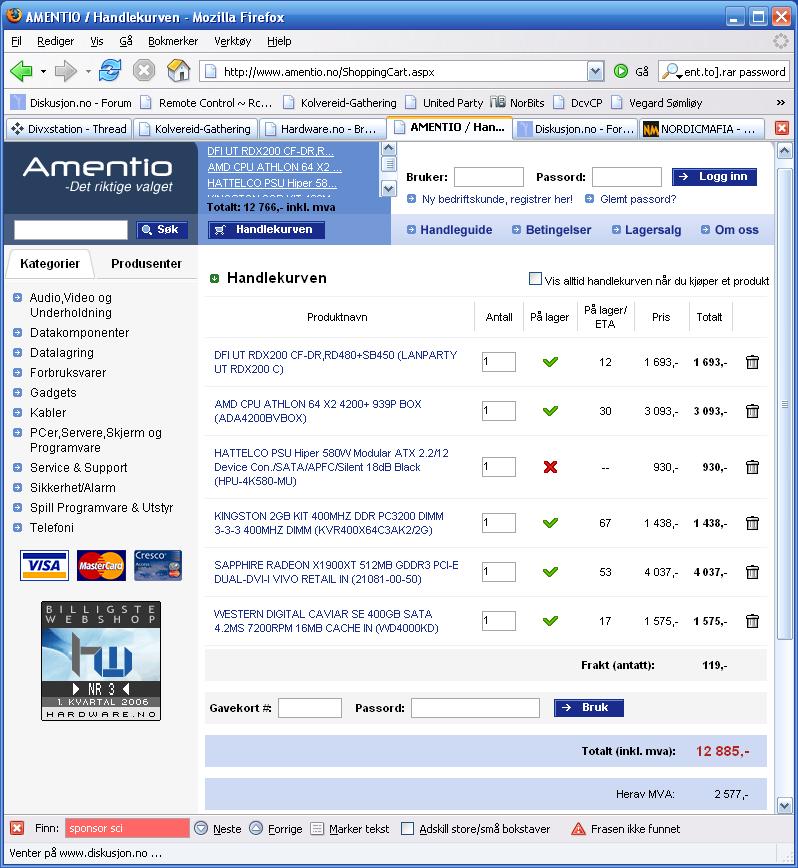Open the Handleguide link

[455, 230]
